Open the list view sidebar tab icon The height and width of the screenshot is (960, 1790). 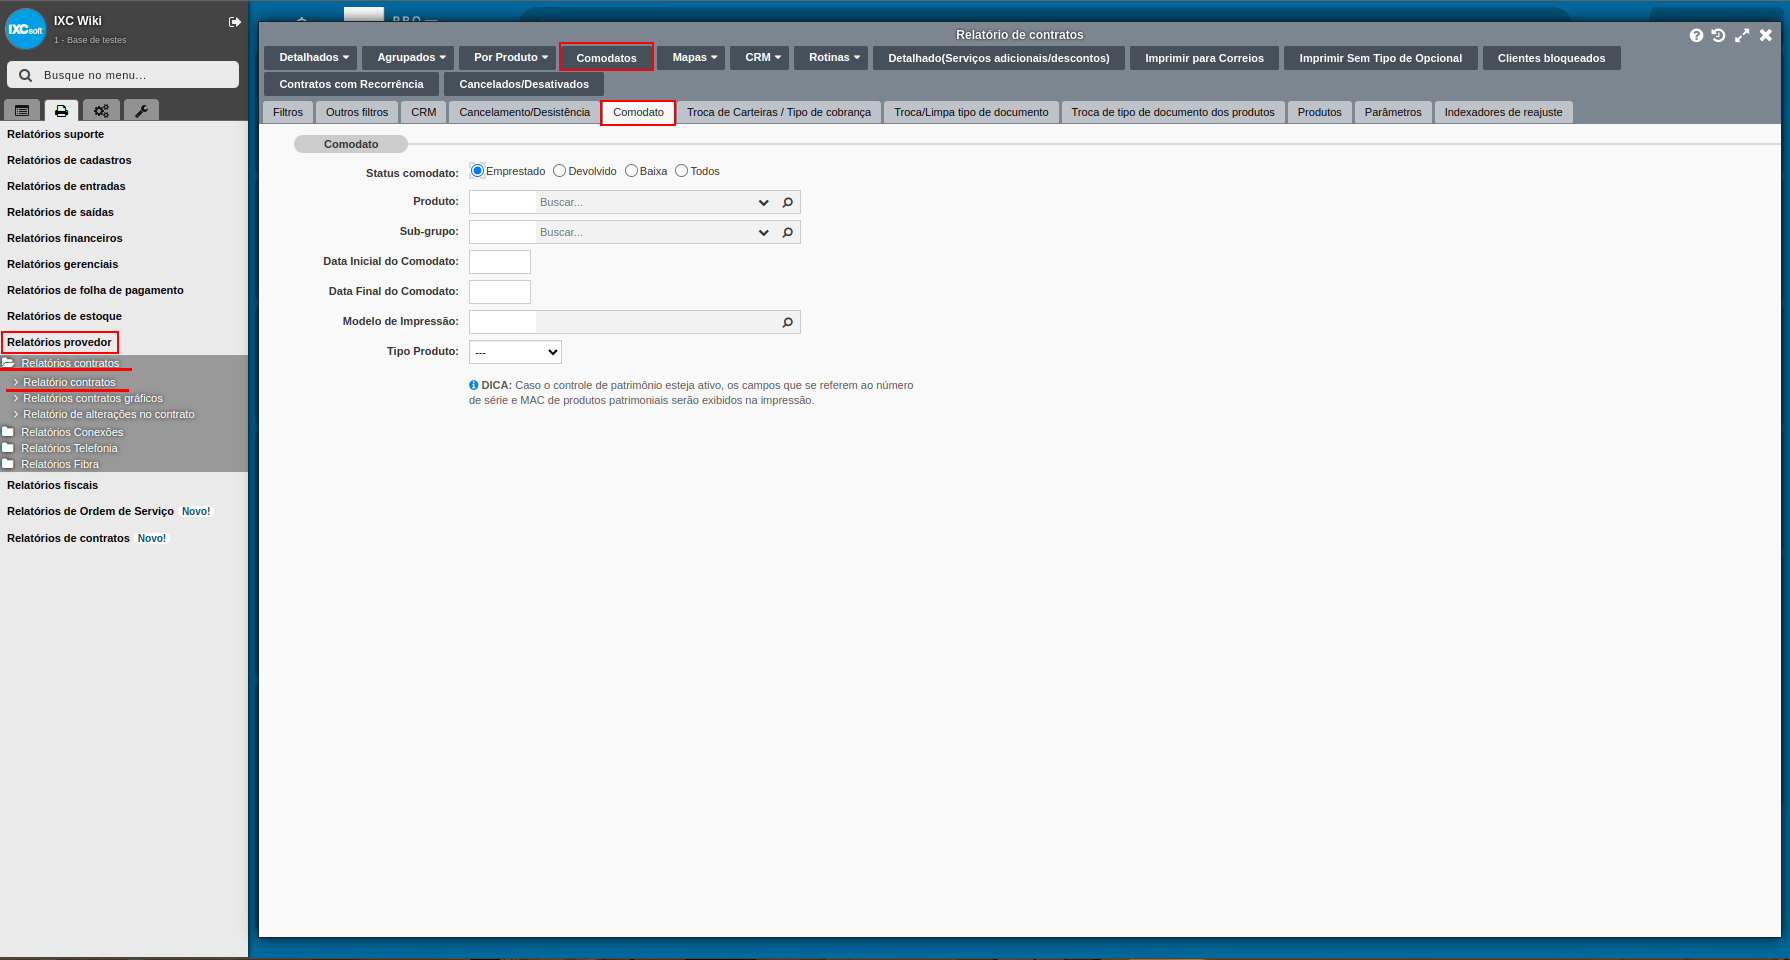[22, 111]
